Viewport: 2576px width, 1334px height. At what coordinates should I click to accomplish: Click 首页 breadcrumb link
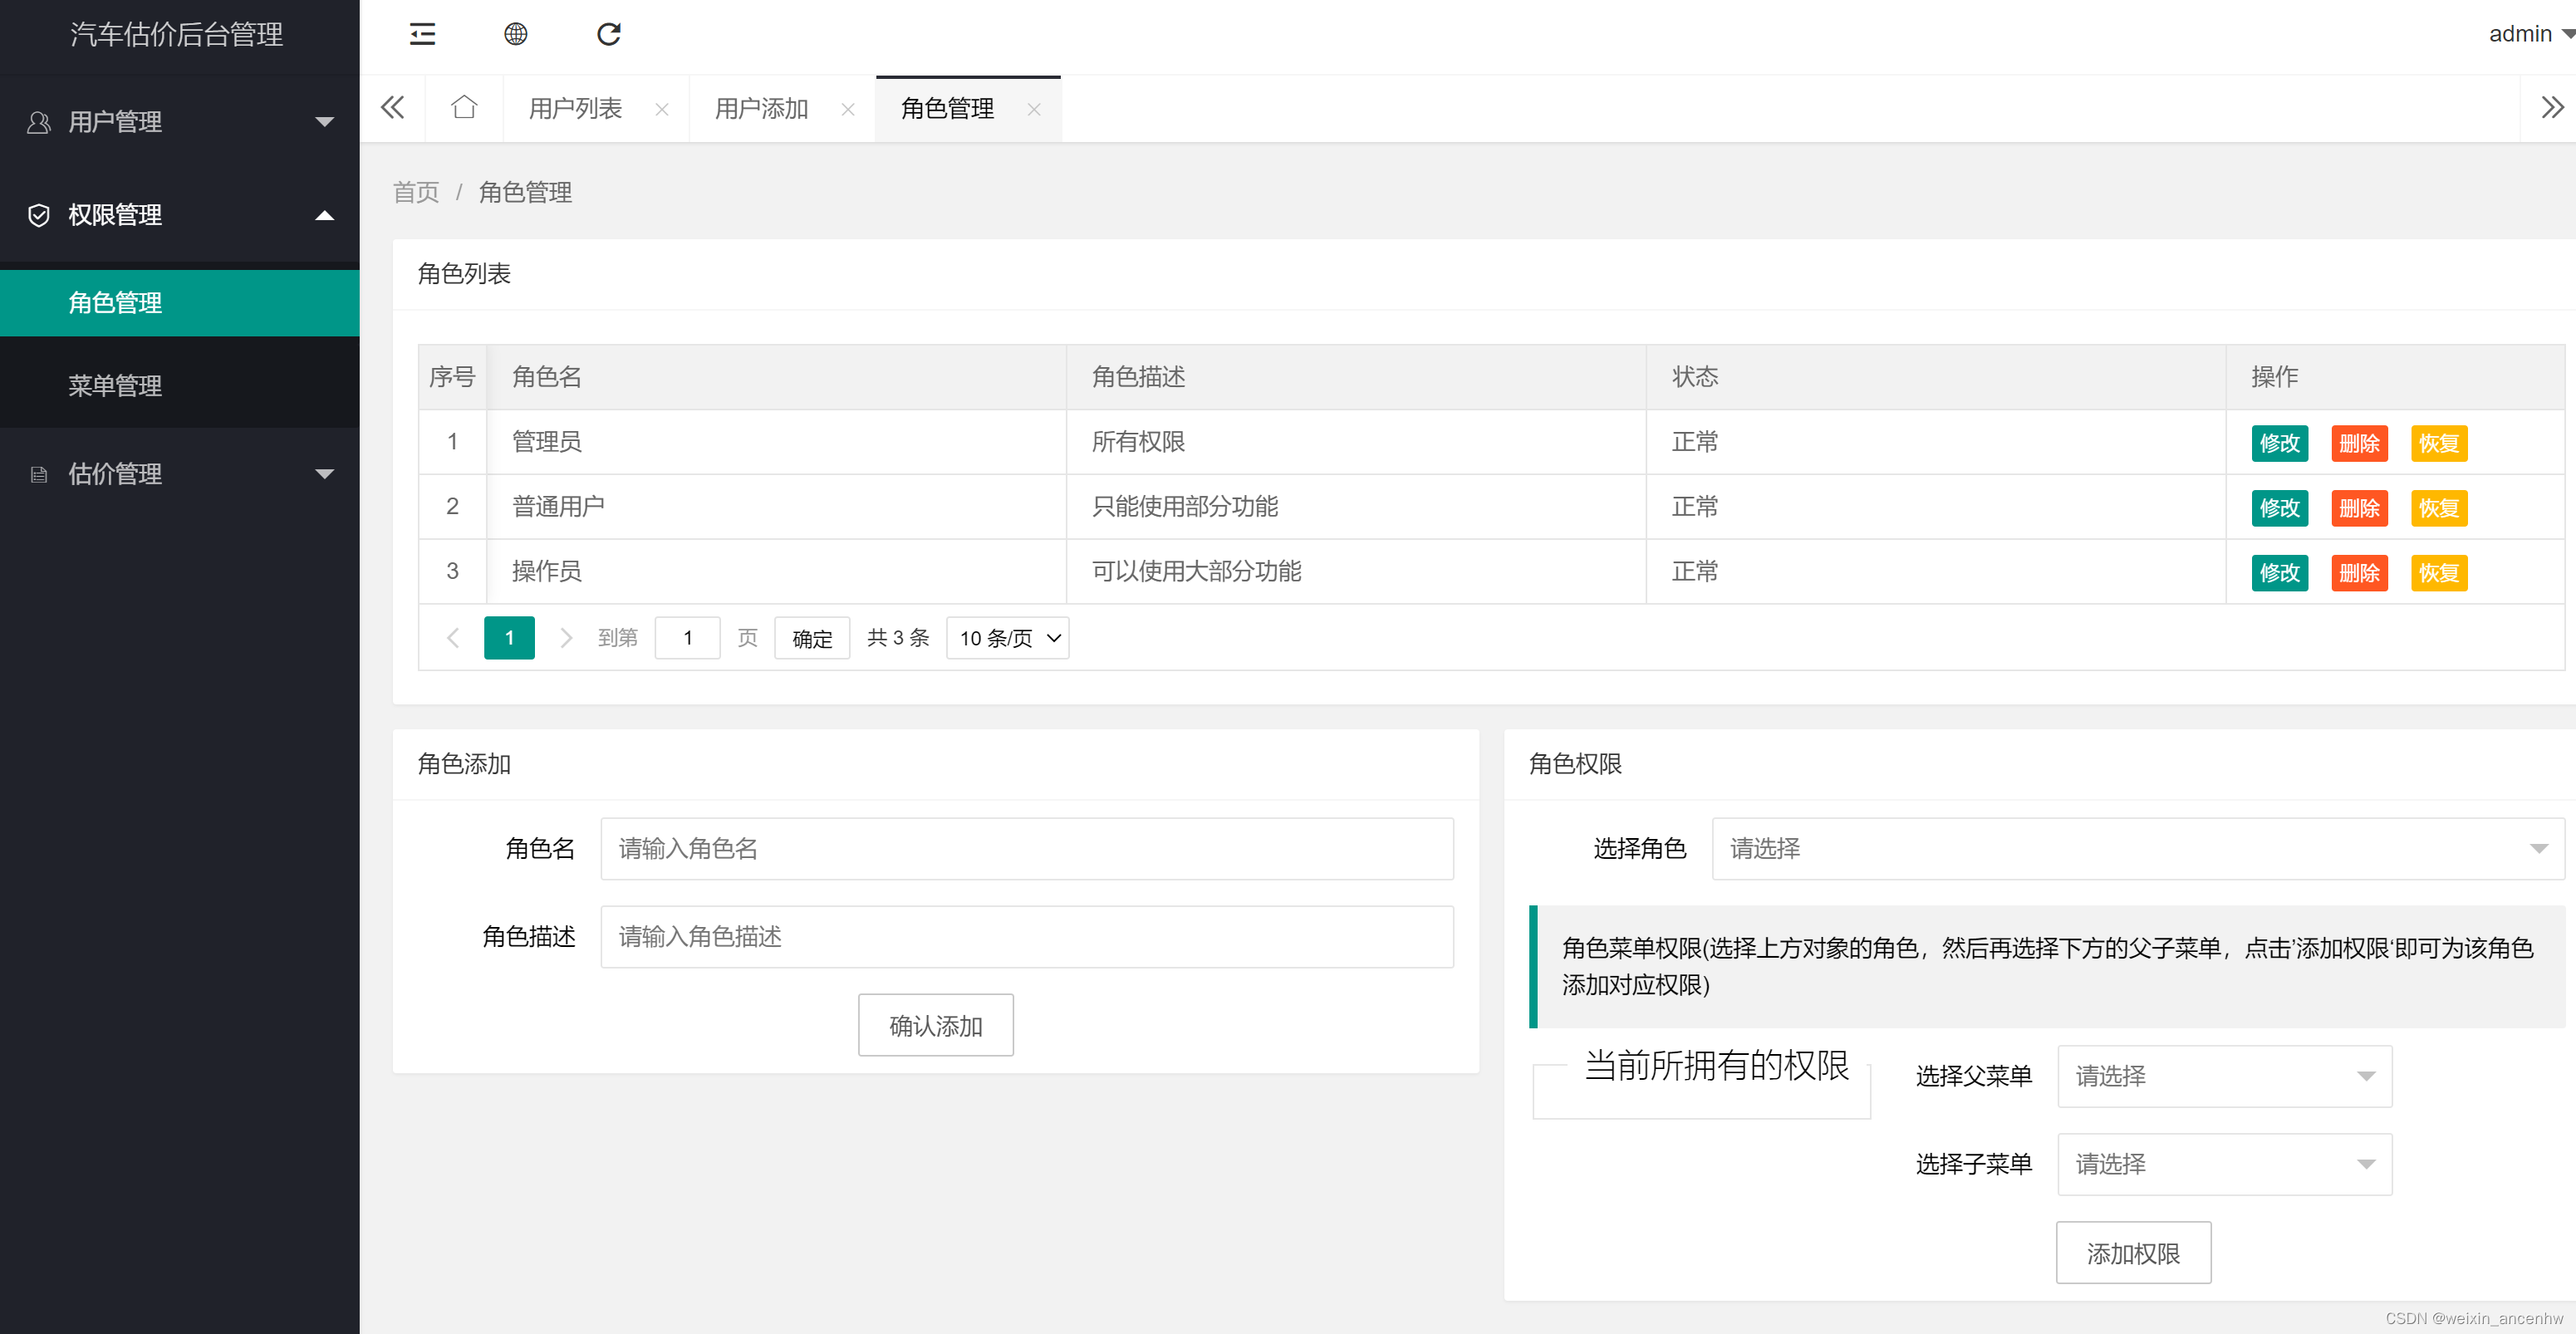(x=415, y=192)
